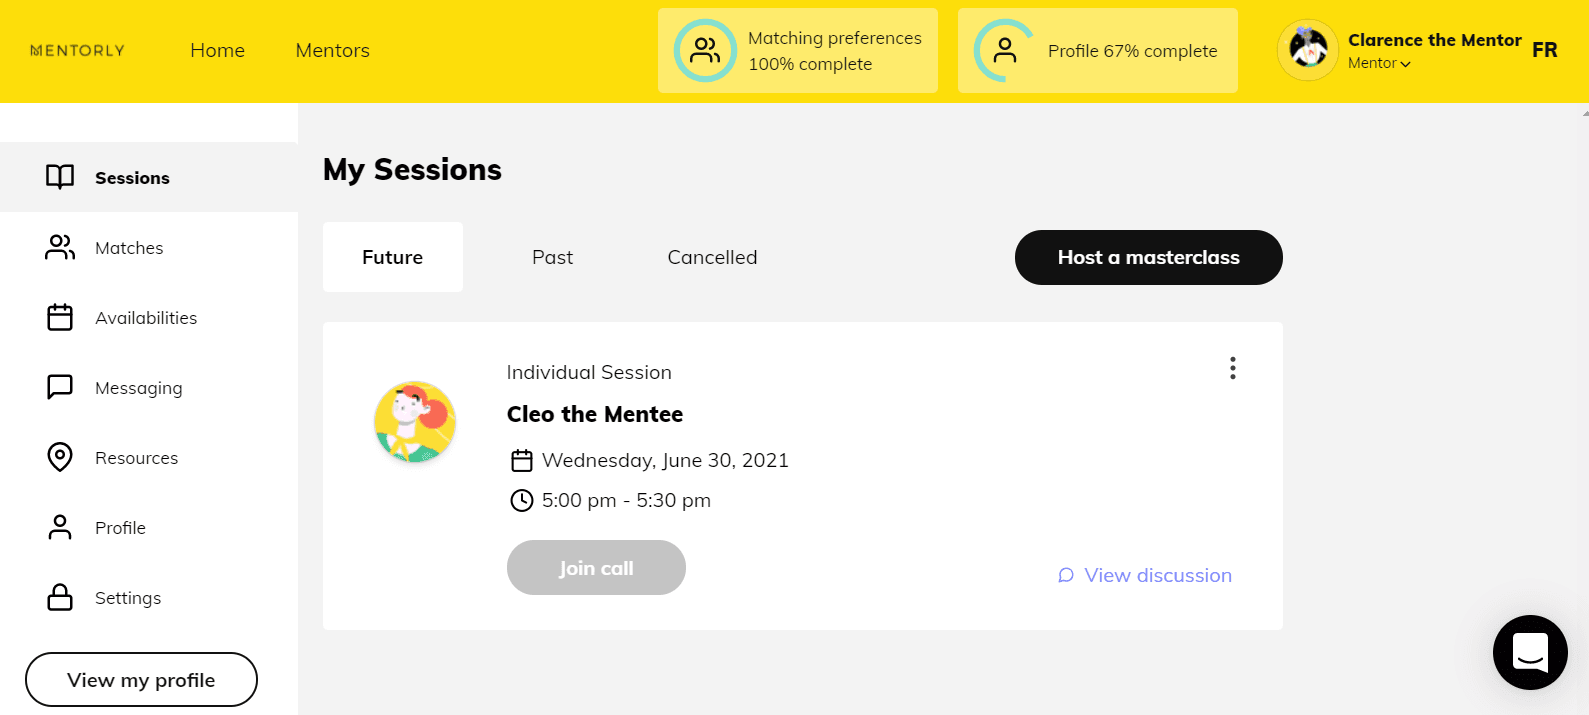Click the Profile person icon in sidebar
This screenshot has height=715, width=1589.
click(60, 527)
